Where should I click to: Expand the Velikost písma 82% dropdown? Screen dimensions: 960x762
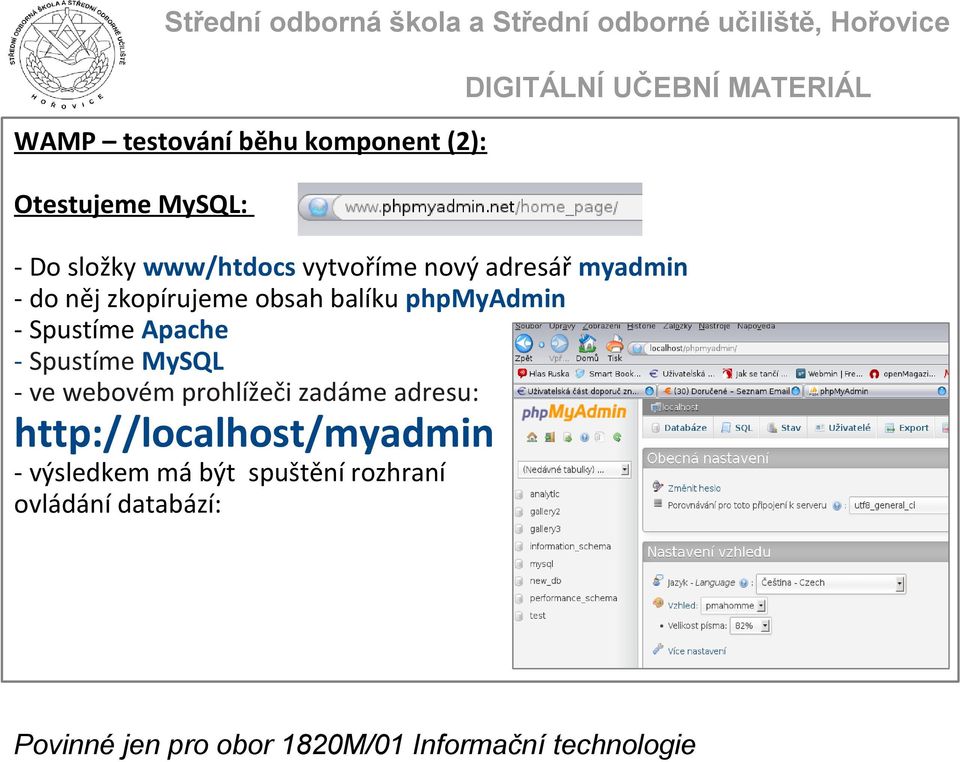[x=751, y=626]
